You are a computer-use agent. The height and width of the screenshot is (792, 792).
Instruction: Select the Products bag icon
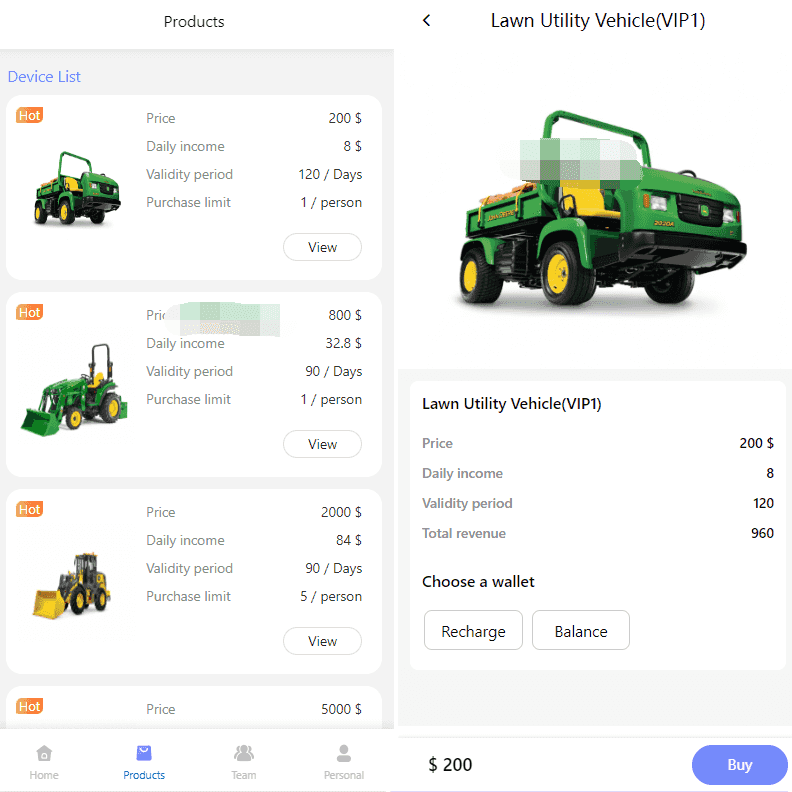pyautogui.click(x=144, y=753)
